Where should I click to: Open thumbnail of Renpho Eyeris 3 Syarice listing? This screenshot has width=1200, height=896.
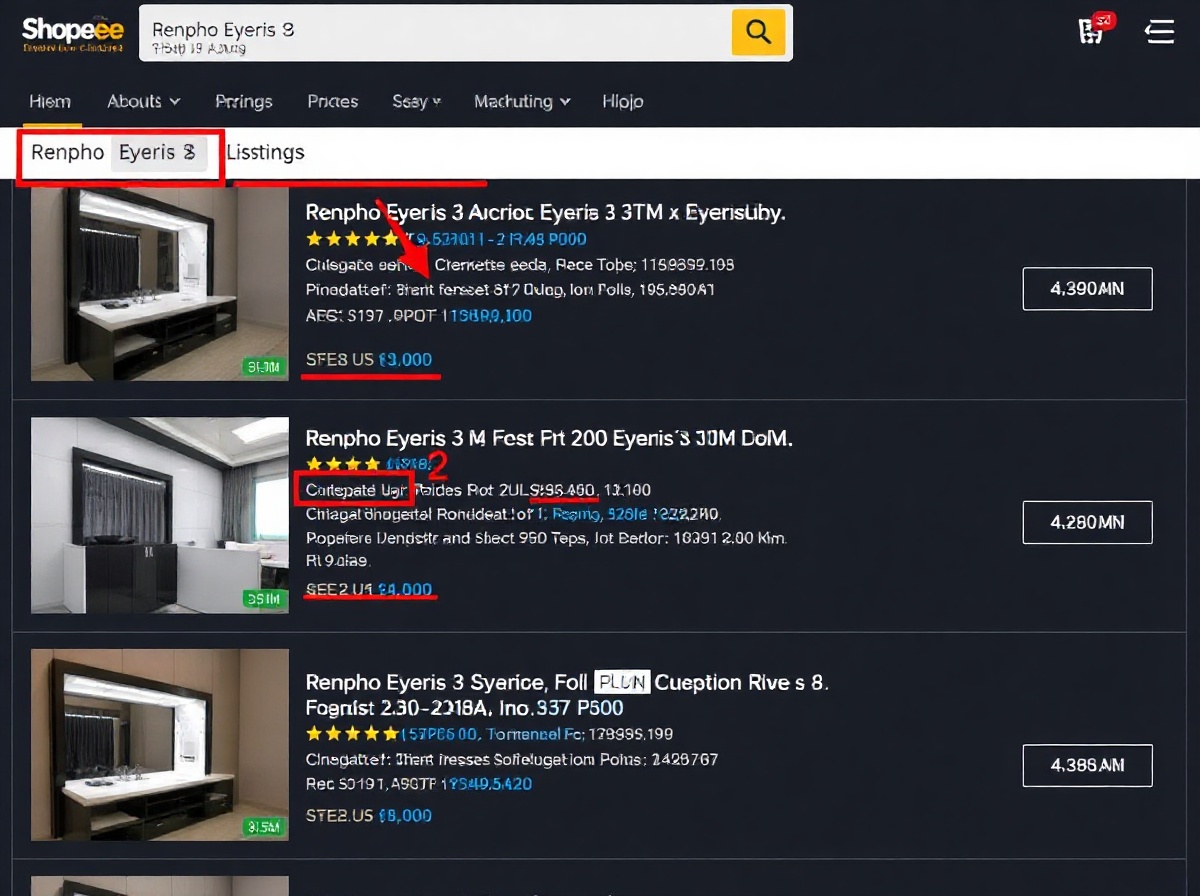pos(160,744)
